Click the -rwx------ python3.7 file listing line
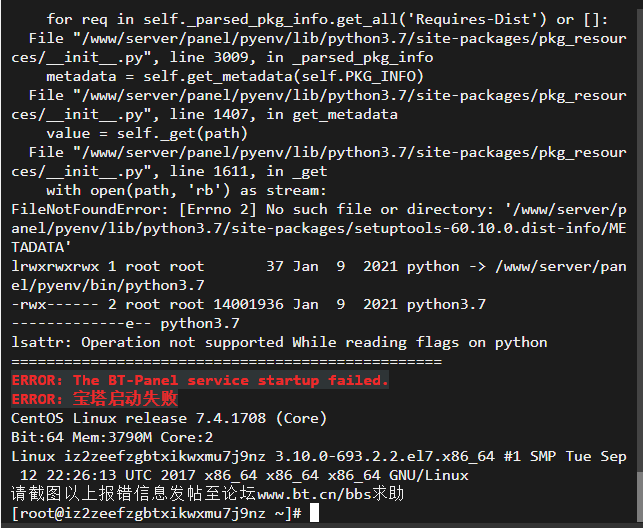The image size is (643, 528). coord(249,305)
